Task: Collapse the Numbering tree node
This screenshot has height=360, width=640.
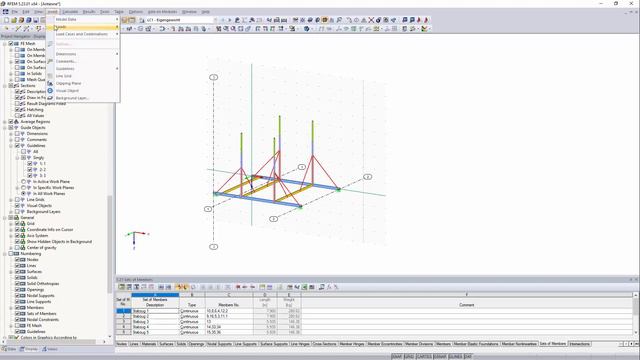Action: tap(5, 254)
